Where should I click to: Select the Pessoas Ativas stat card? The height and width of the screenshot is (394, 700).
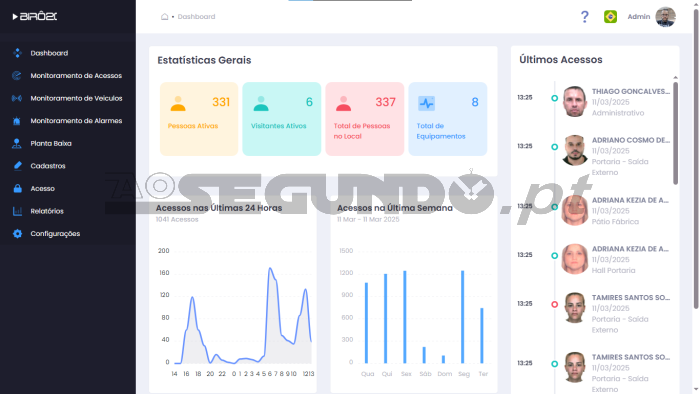[x=199, y=119]
